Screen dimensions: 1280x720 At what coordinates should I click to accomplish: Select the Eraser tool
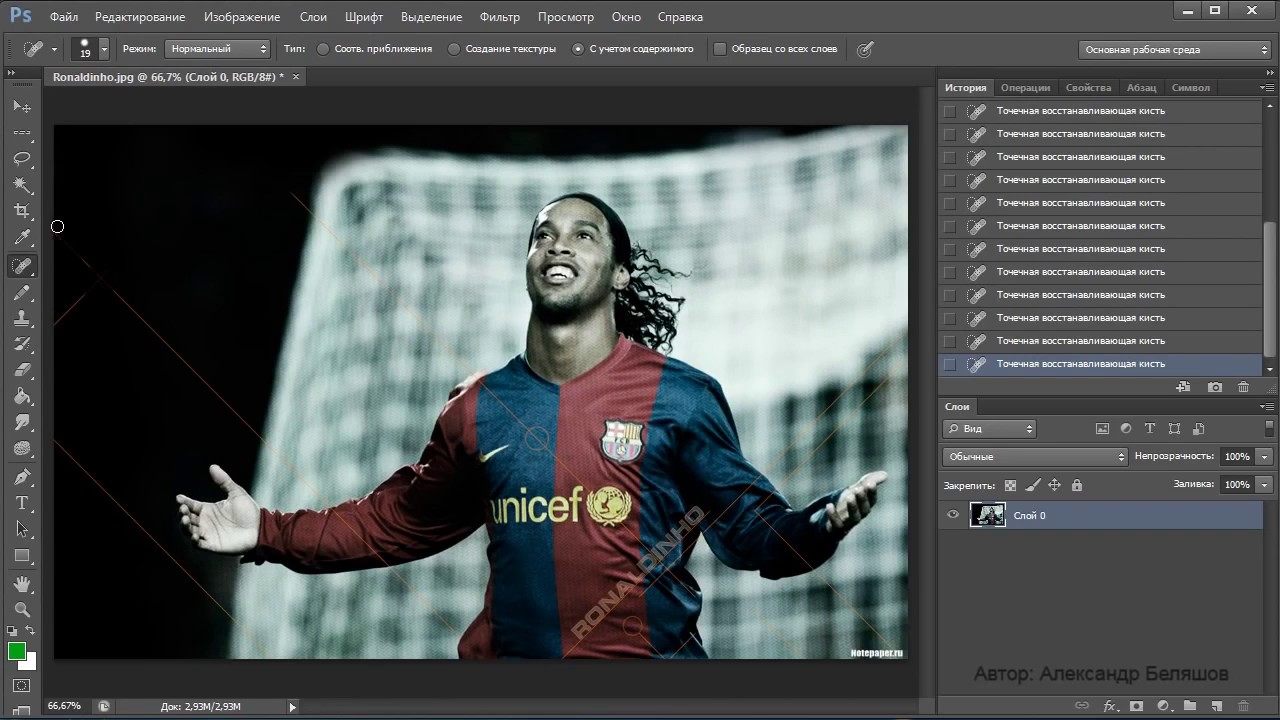22,371
